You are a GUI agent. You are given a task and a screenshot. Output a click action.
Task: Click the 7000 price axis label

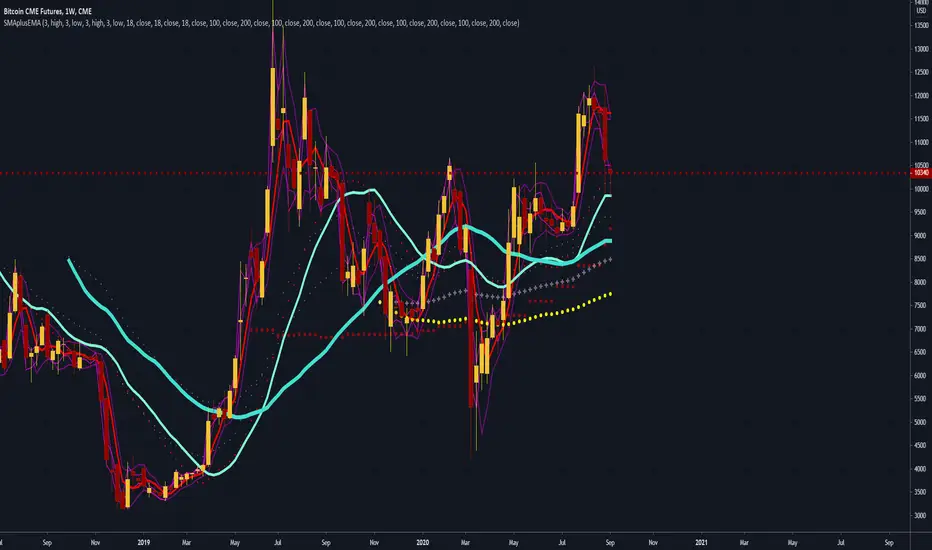pyautogui.click(x=921, y=329)
